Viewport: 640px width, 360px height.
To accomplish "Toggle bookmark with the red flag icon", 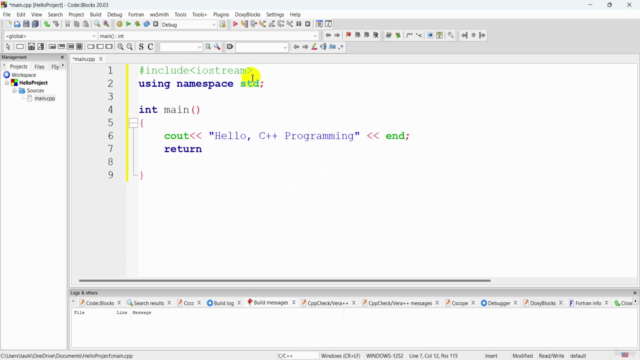I will point(348,36).
